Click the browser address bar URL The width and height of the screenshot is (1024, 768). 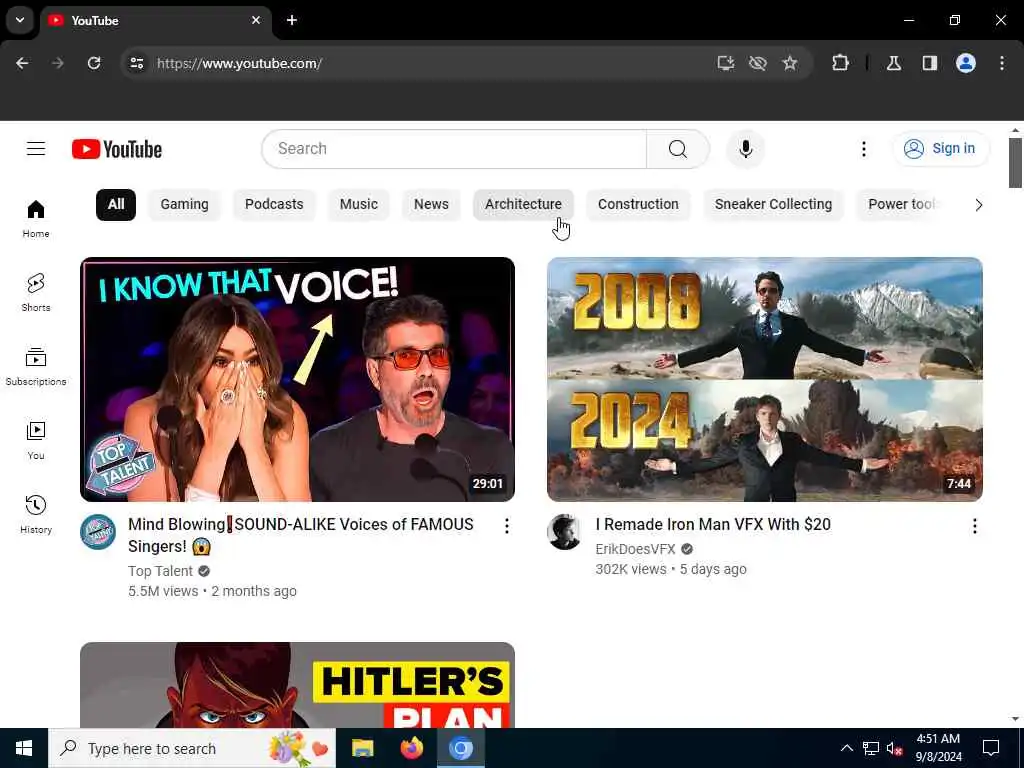[x=239, y=63]
